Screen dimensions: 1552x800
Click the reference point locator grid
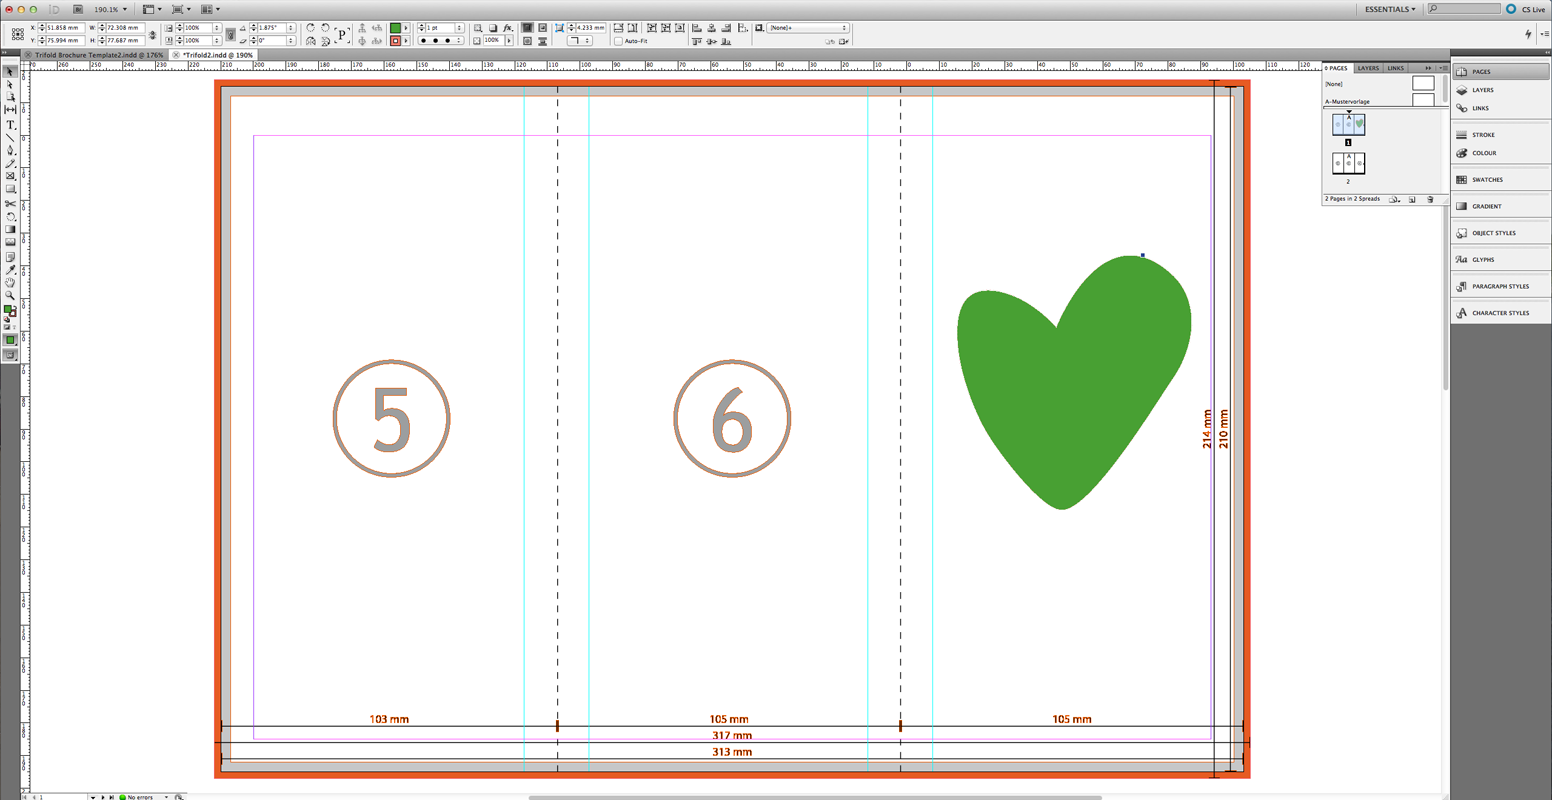18,34
